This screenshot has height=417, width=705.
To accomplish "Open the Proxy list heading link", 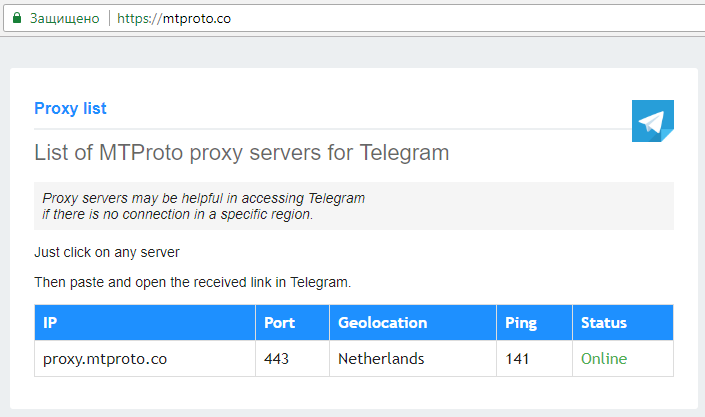I will click(x=70, y=108).
